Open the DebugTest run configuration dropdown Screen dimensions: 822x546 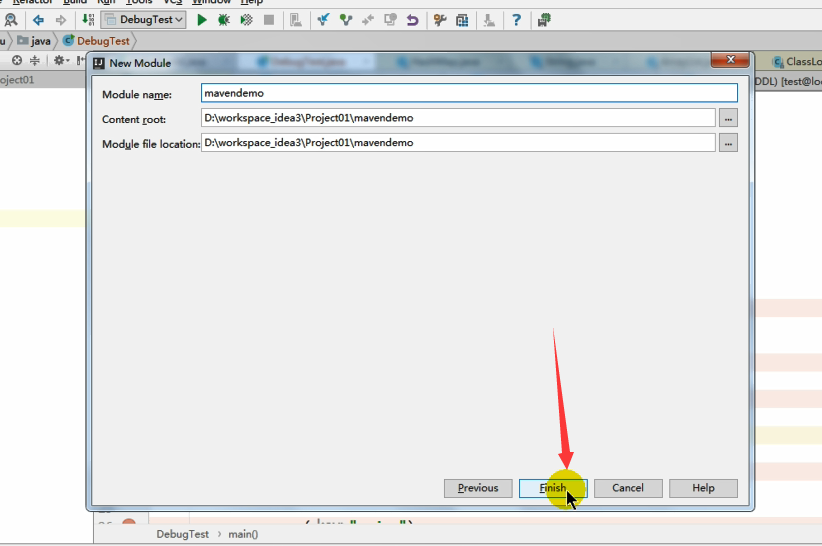coord(143,20)
